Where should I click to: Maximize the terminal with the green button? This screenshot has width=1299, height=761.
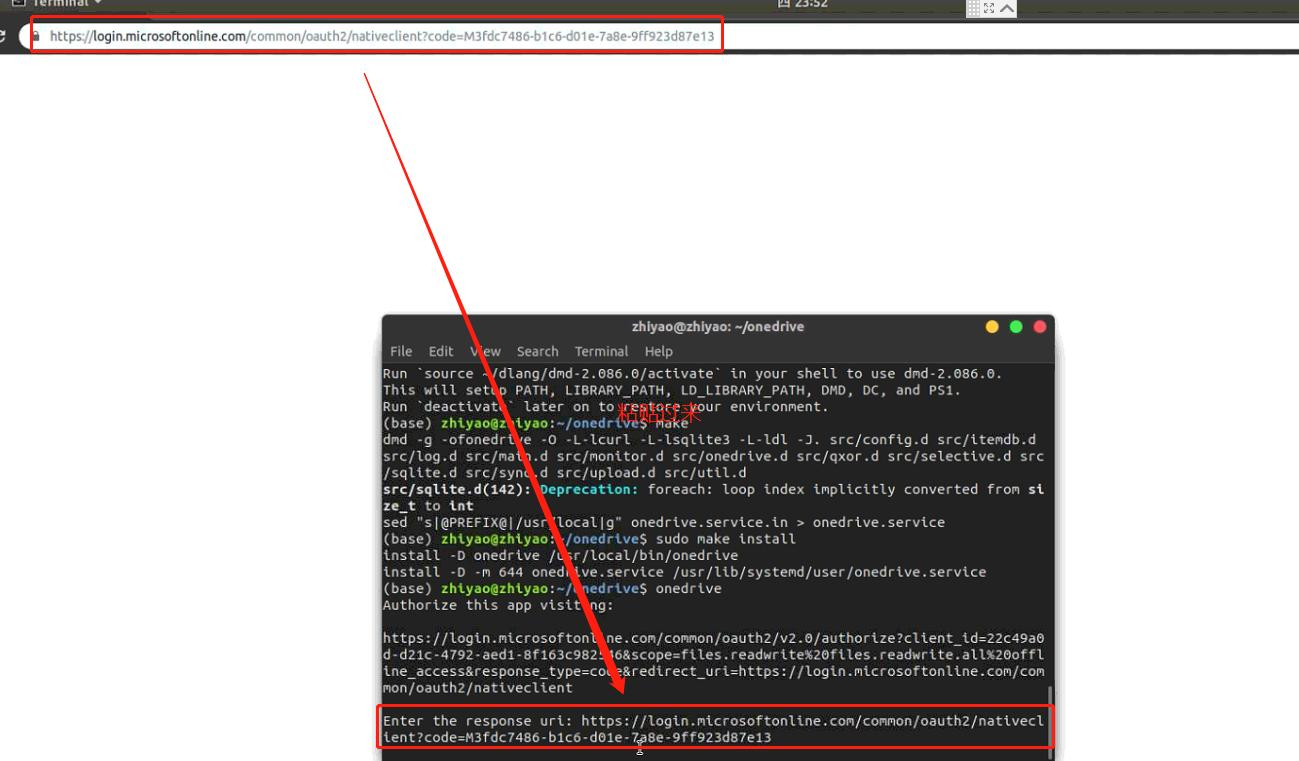click(x=1016, y=327)
